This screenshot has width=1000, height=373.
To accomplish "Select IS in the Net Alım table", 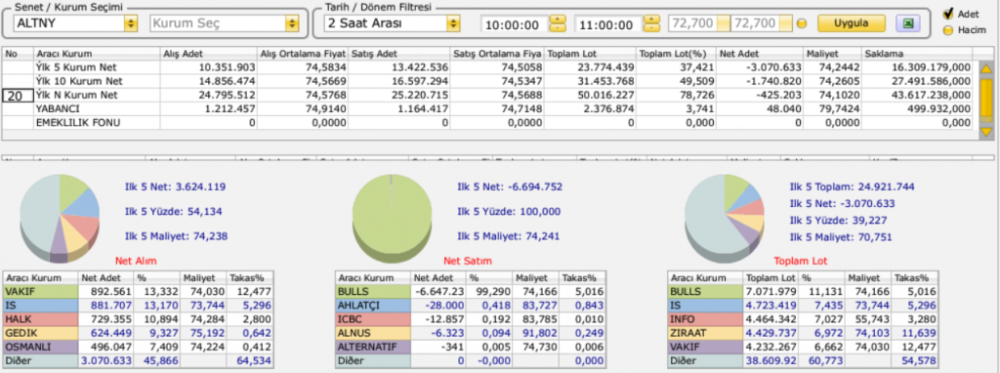I will [138, 305].
